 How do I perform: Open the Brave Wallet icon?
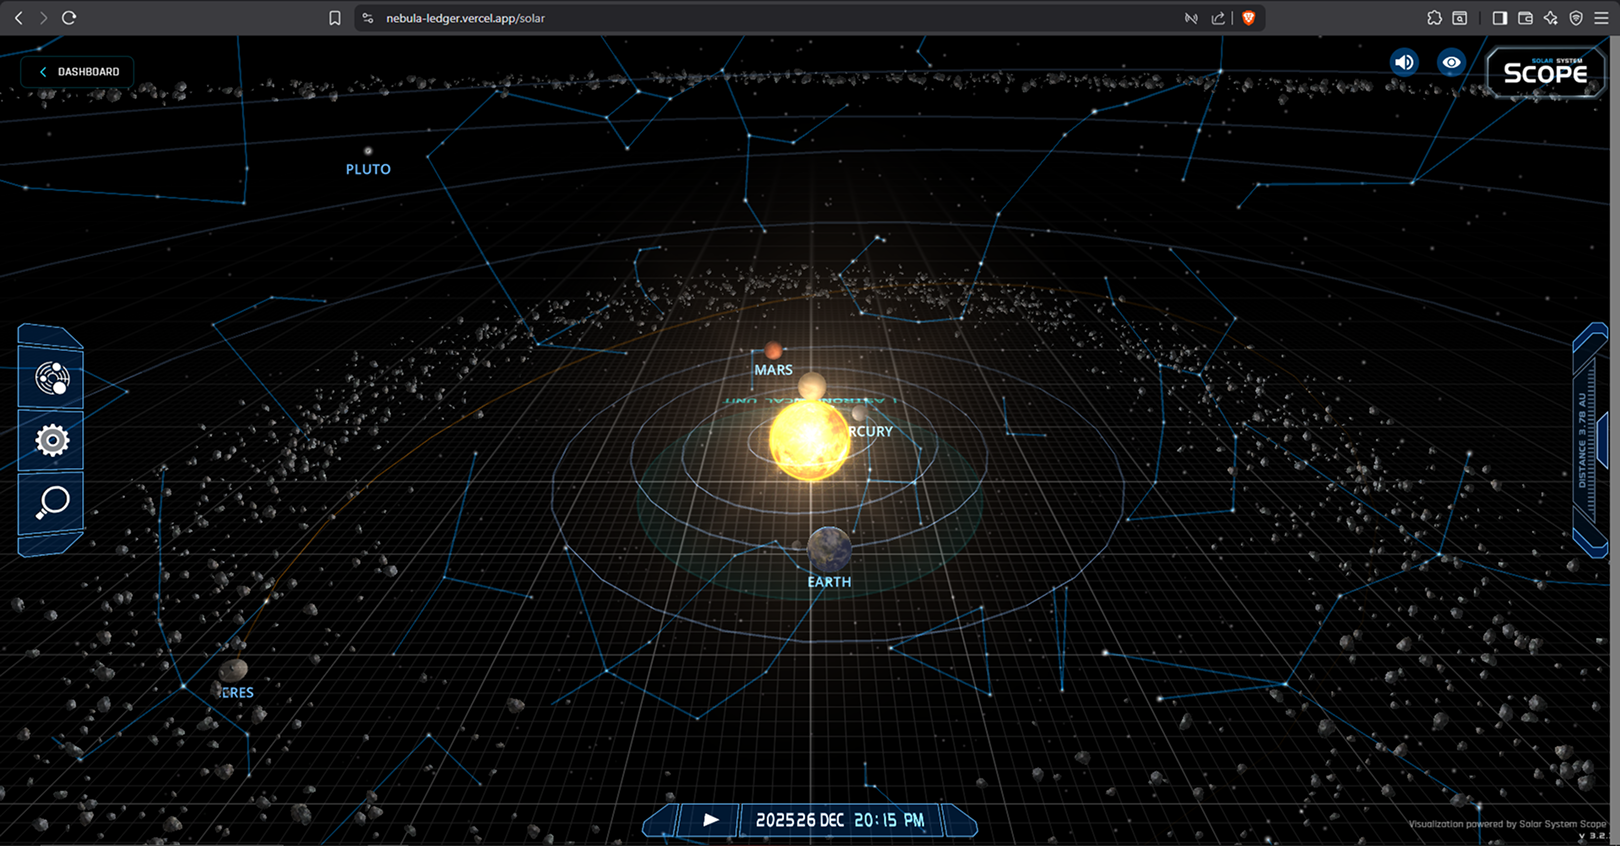point(1525,18)
